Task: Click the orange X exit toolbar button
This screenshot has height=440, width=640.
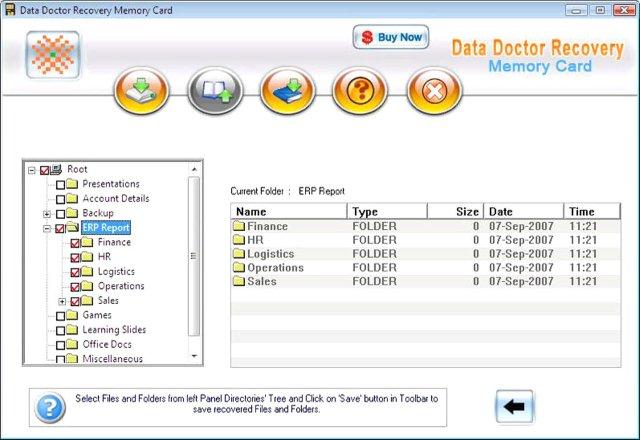Action: point(434,90)
